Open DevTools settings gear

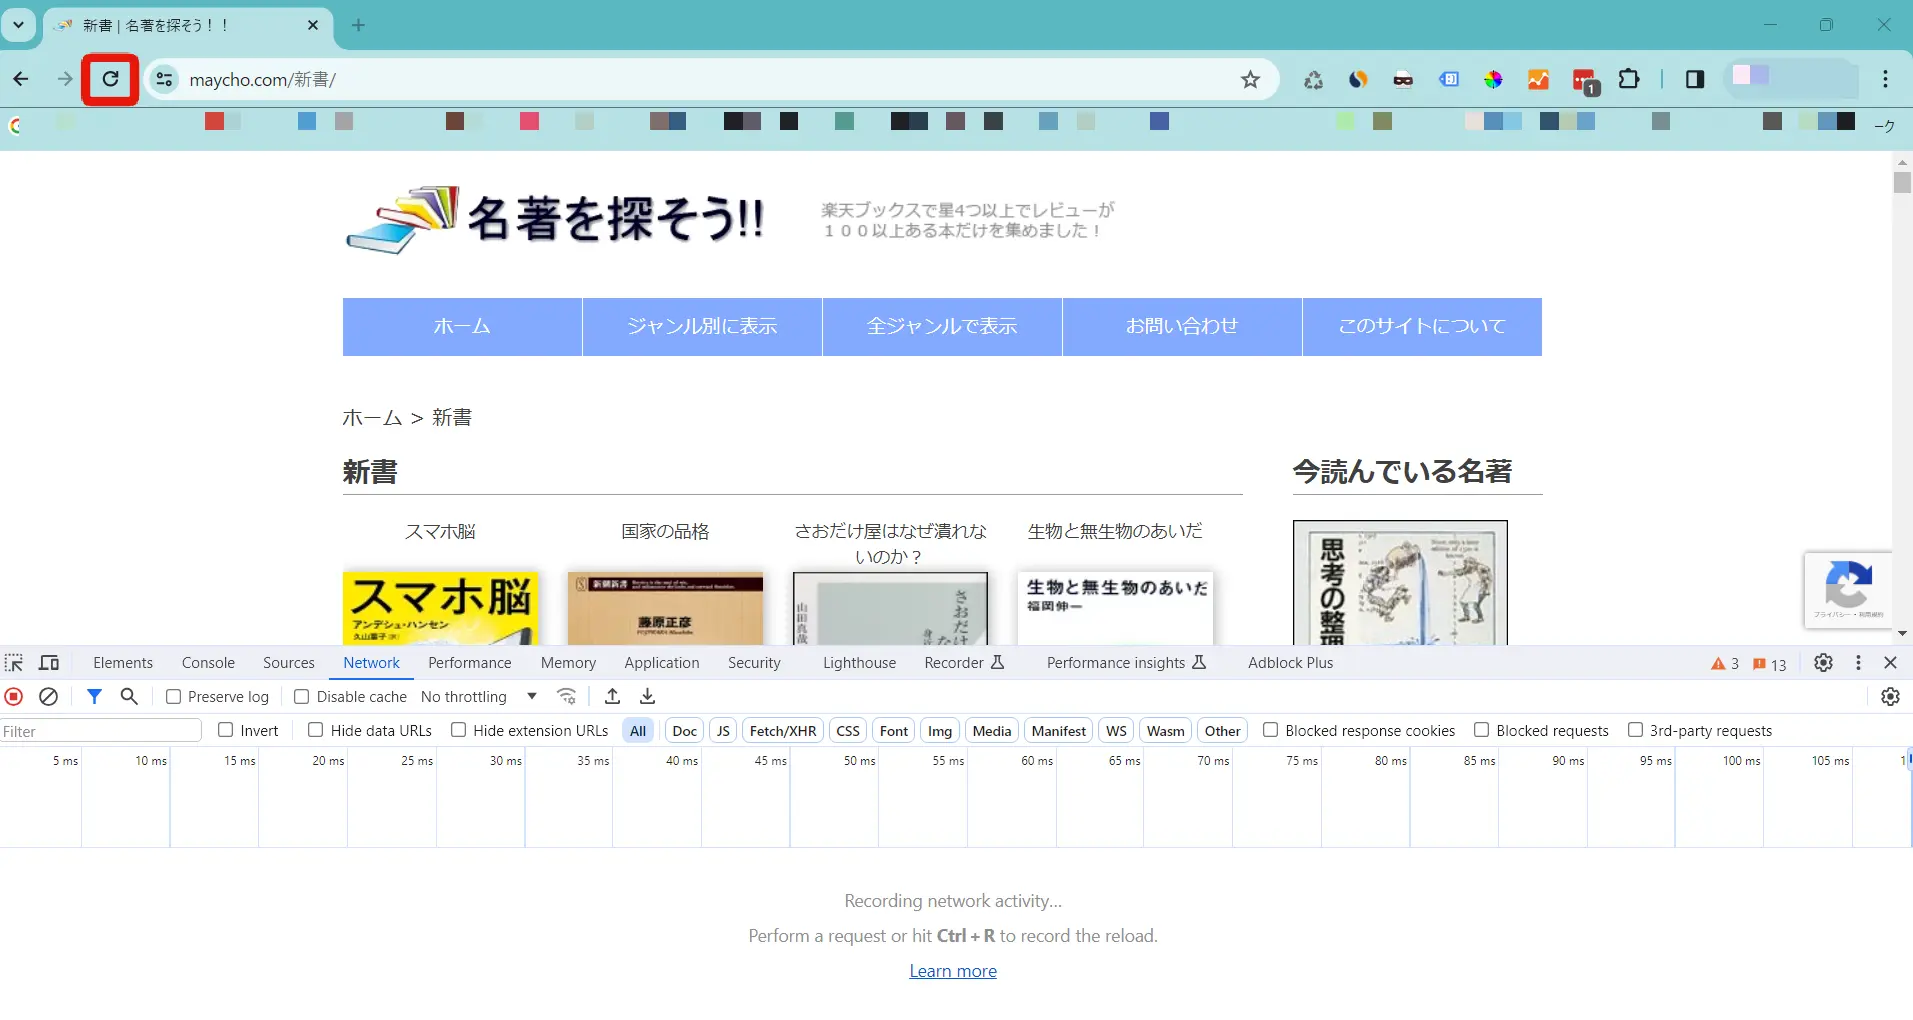[1823, 663]
